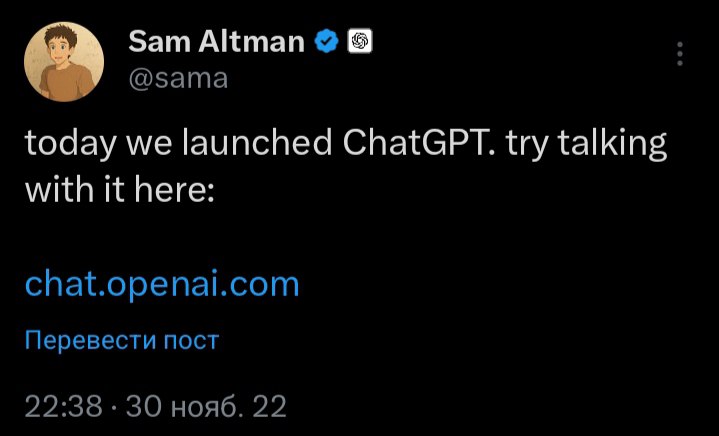Open the @sama handle profile
The image size is (719, 436).
click(x=178, y=77)
